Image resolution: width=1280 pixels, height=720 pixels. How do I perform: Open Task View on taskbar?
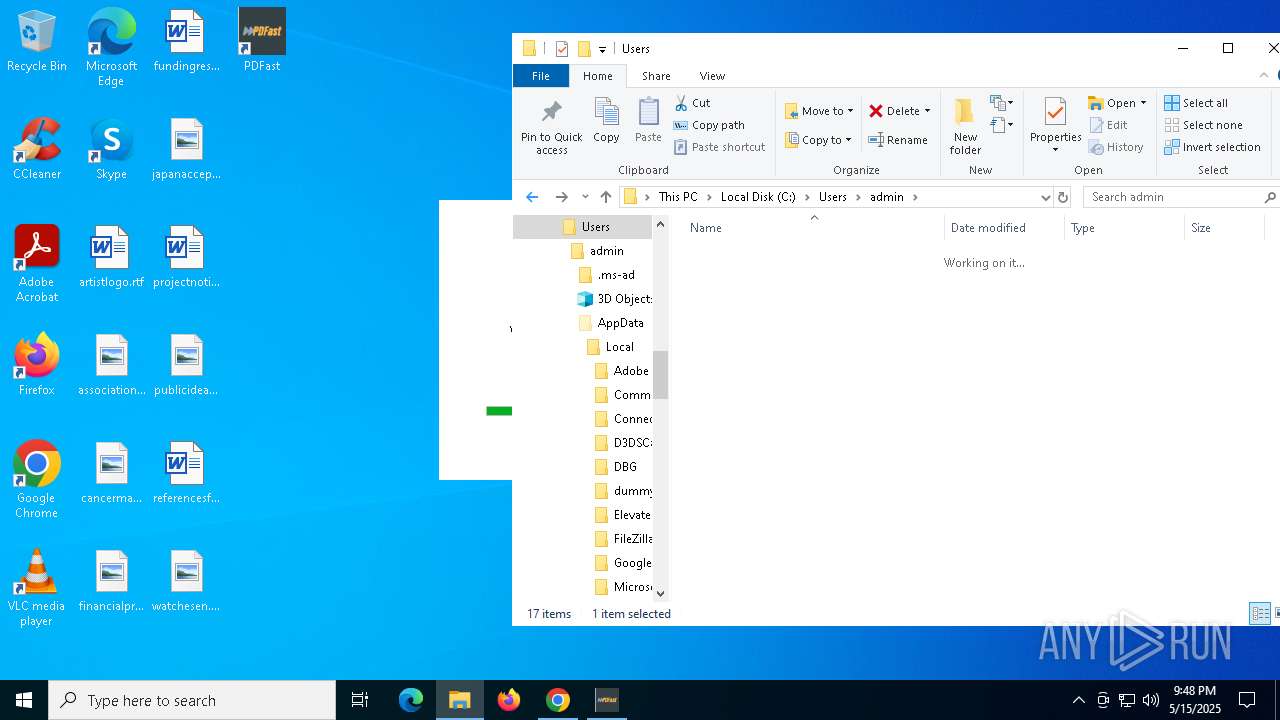(x=360, y=700)
